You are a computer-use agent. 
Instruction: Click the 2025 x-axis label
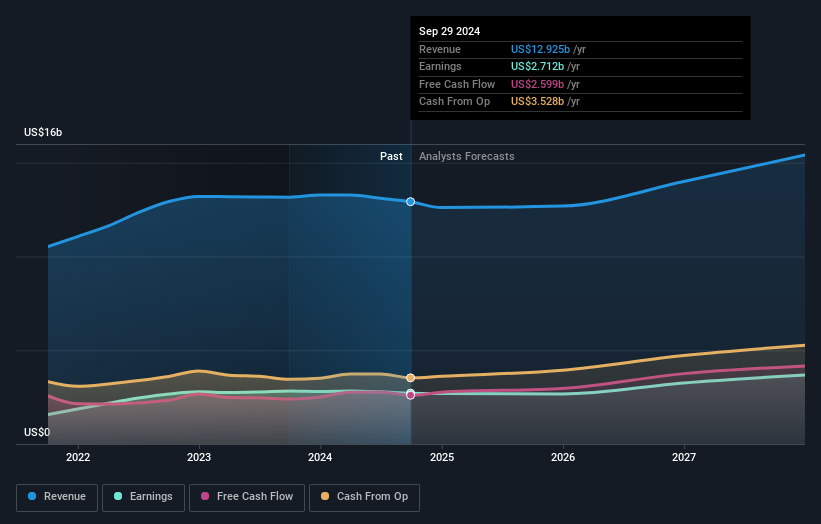[442, 458]
